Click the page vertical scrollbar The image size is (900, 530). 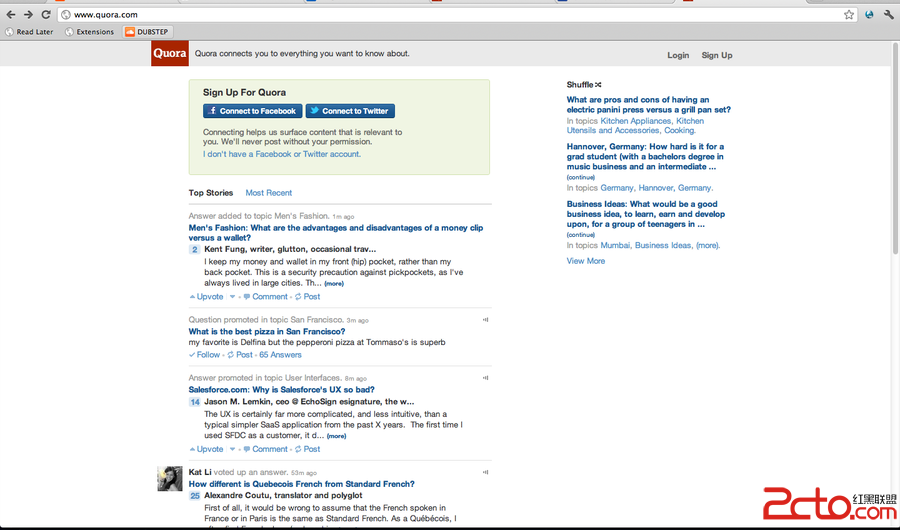click(x=895, y=148)
